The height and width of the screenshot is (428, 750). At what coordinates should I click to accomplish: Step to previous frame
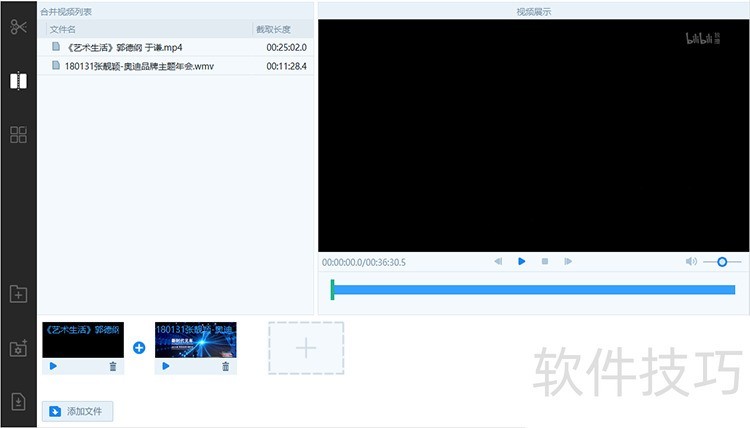(498, 262)
